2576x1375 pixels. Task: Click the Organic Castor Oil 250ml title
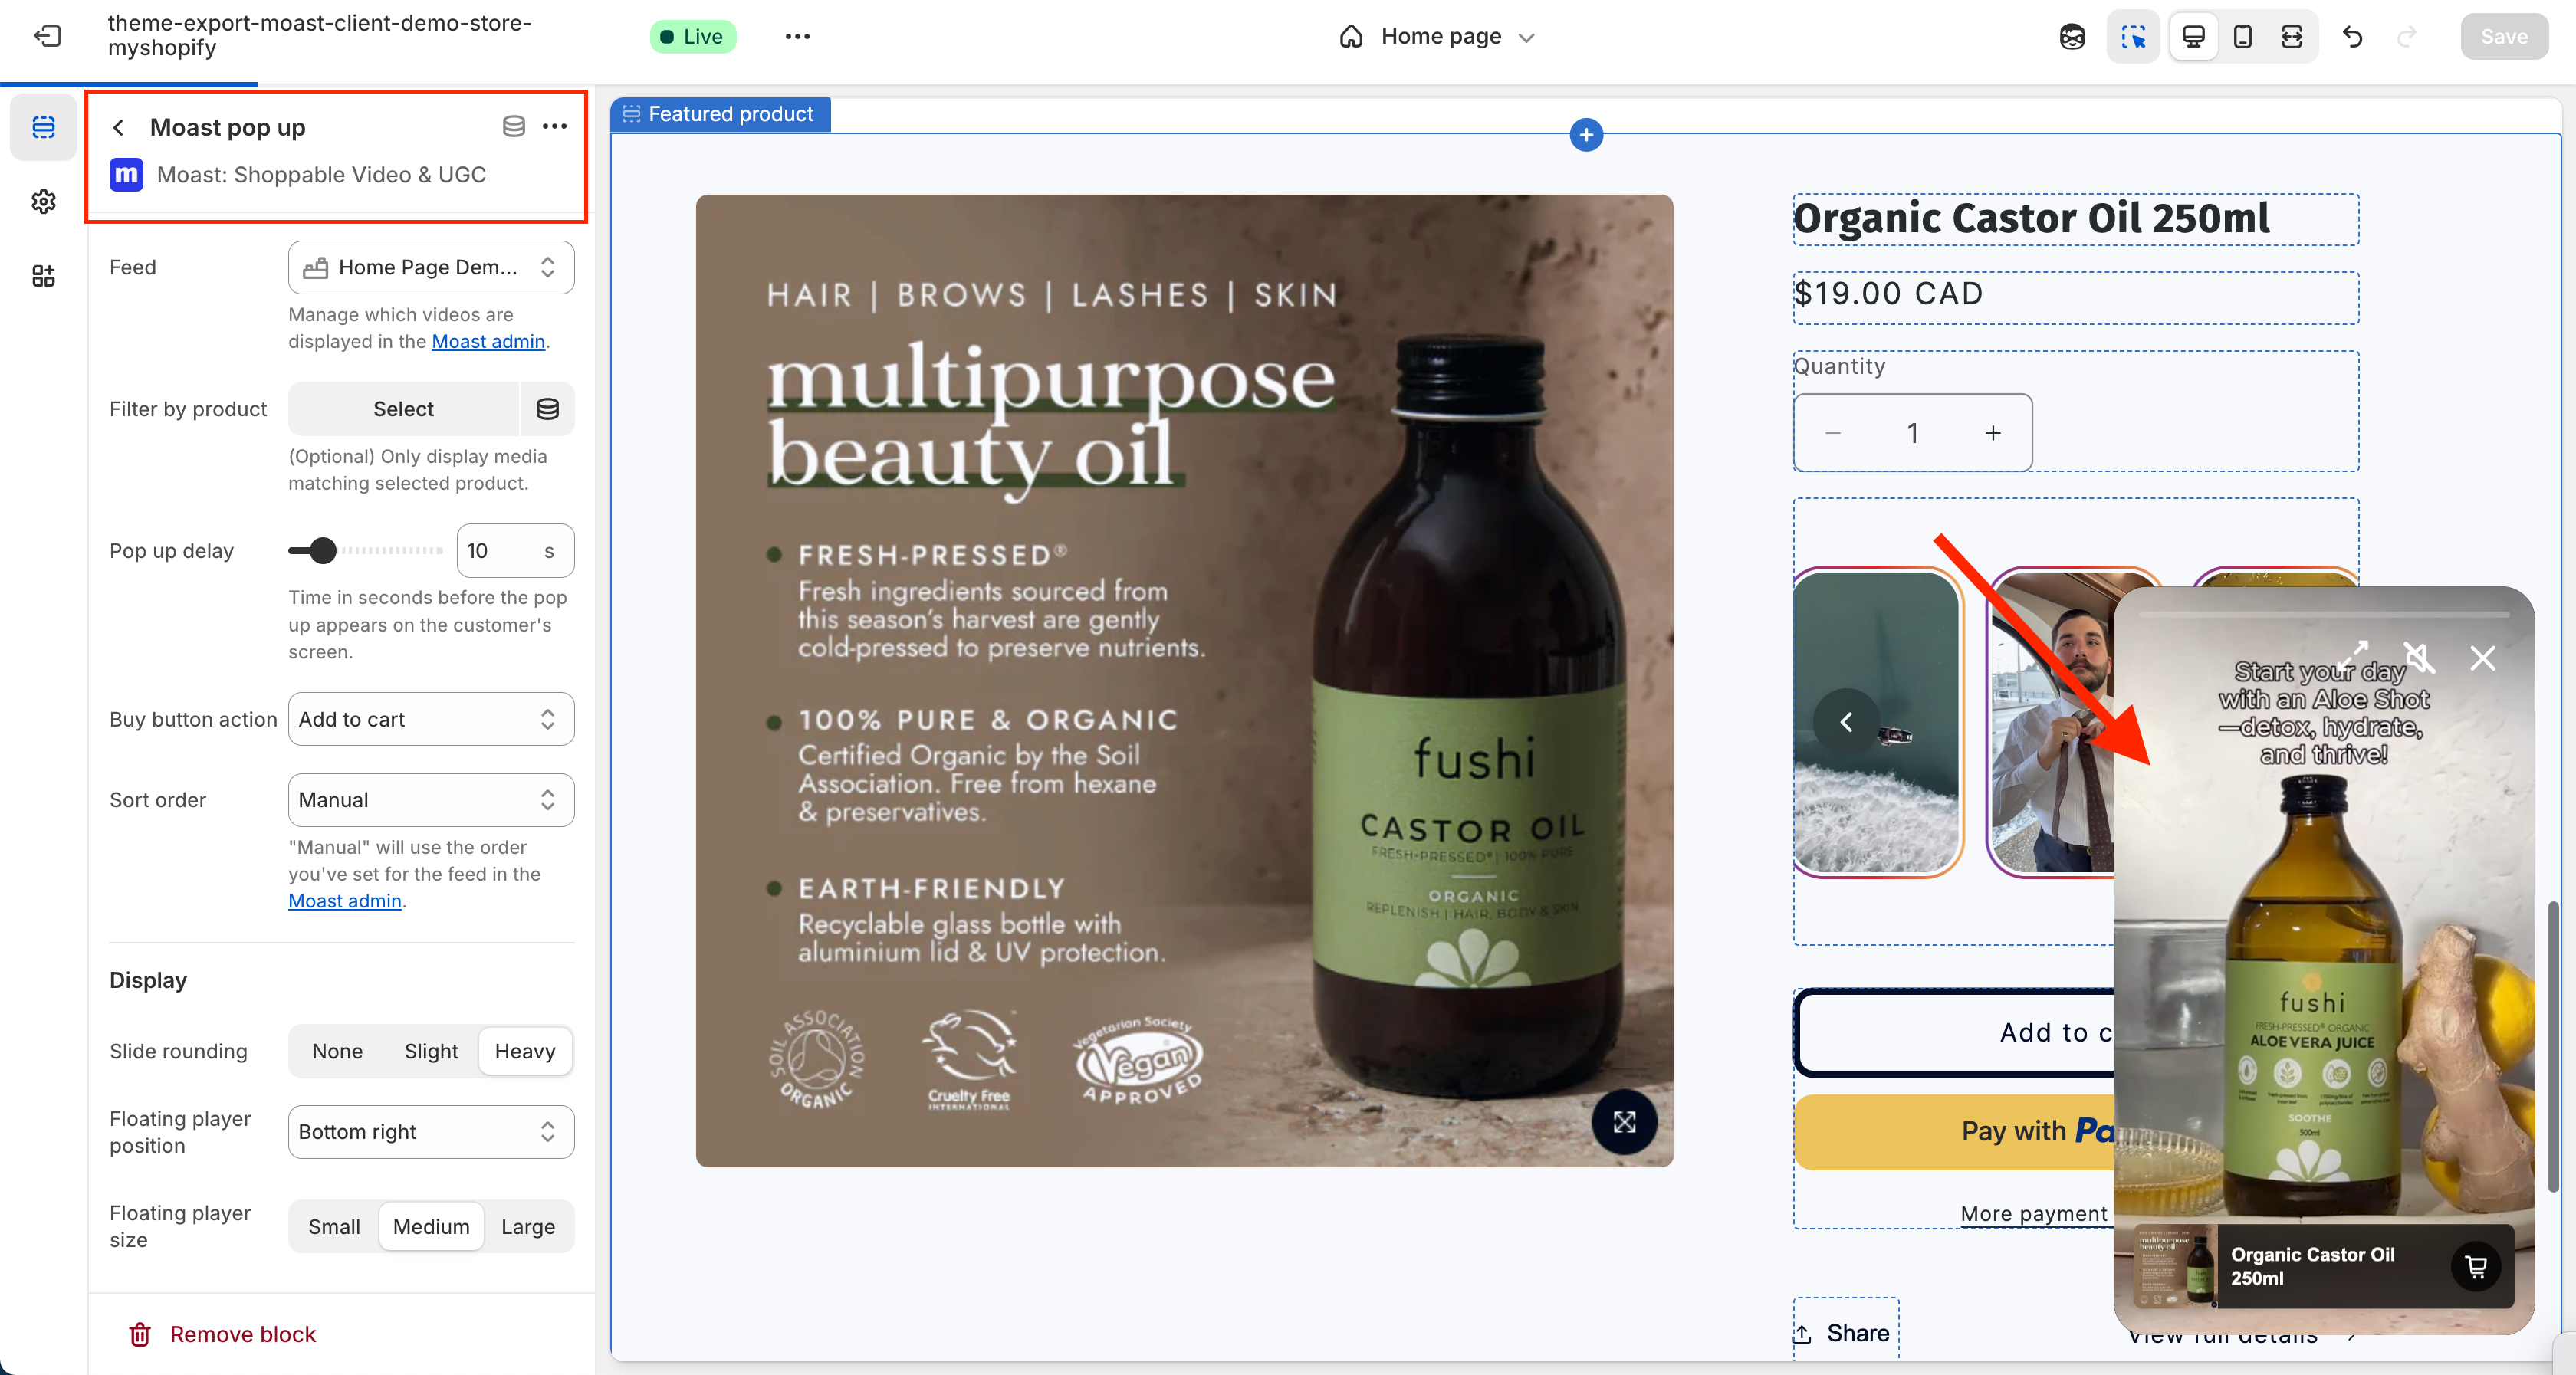coord(2031,218)
